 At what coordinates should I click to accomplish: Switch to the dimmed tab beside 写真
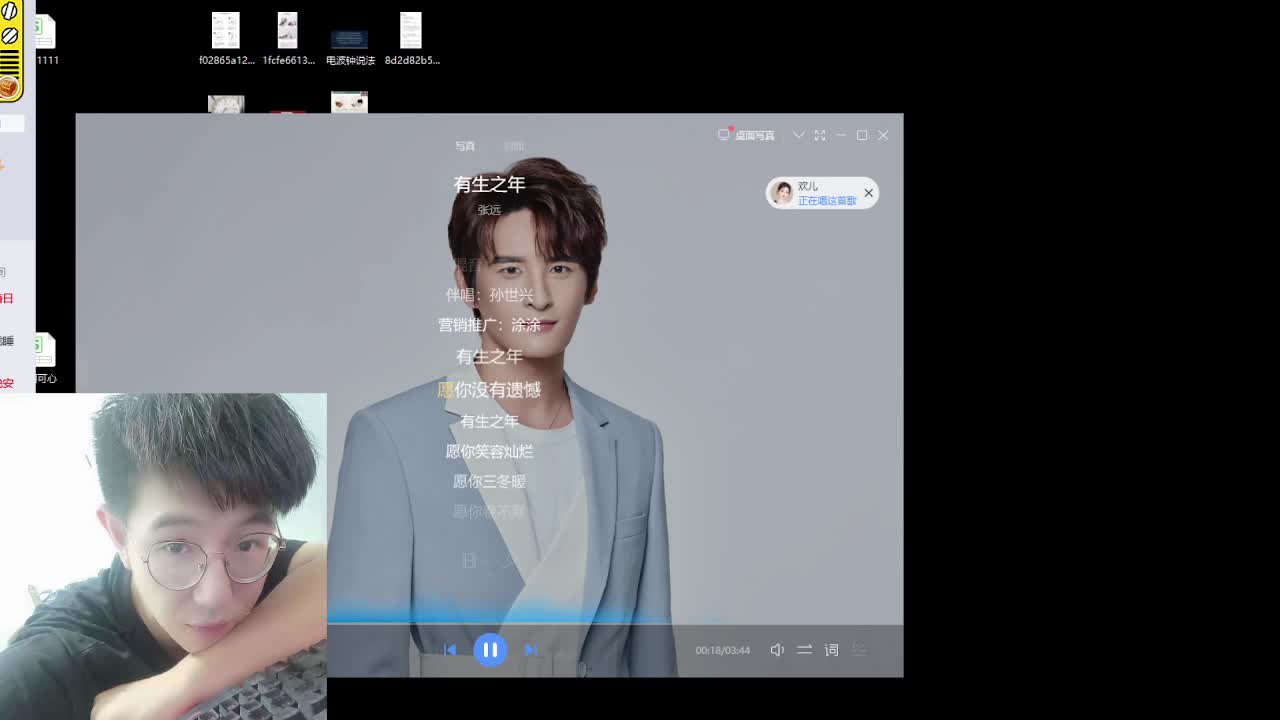click(x=513, y=146)
